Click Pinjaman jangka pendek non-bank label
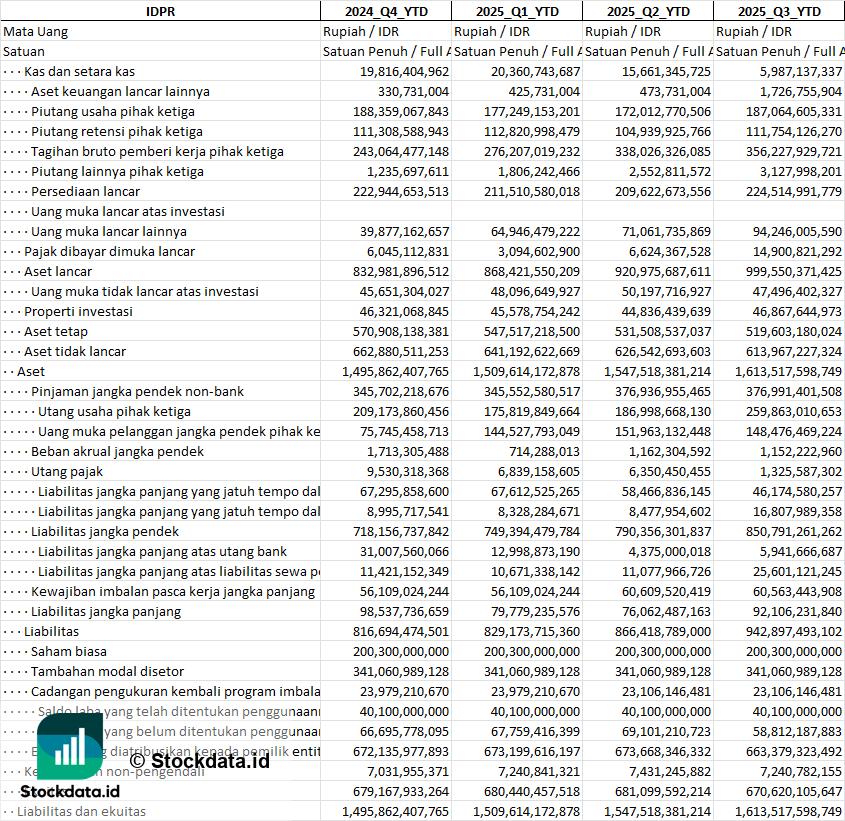Image resolution: width=845 pixels, height=821 pixels. tap(137, 391)
